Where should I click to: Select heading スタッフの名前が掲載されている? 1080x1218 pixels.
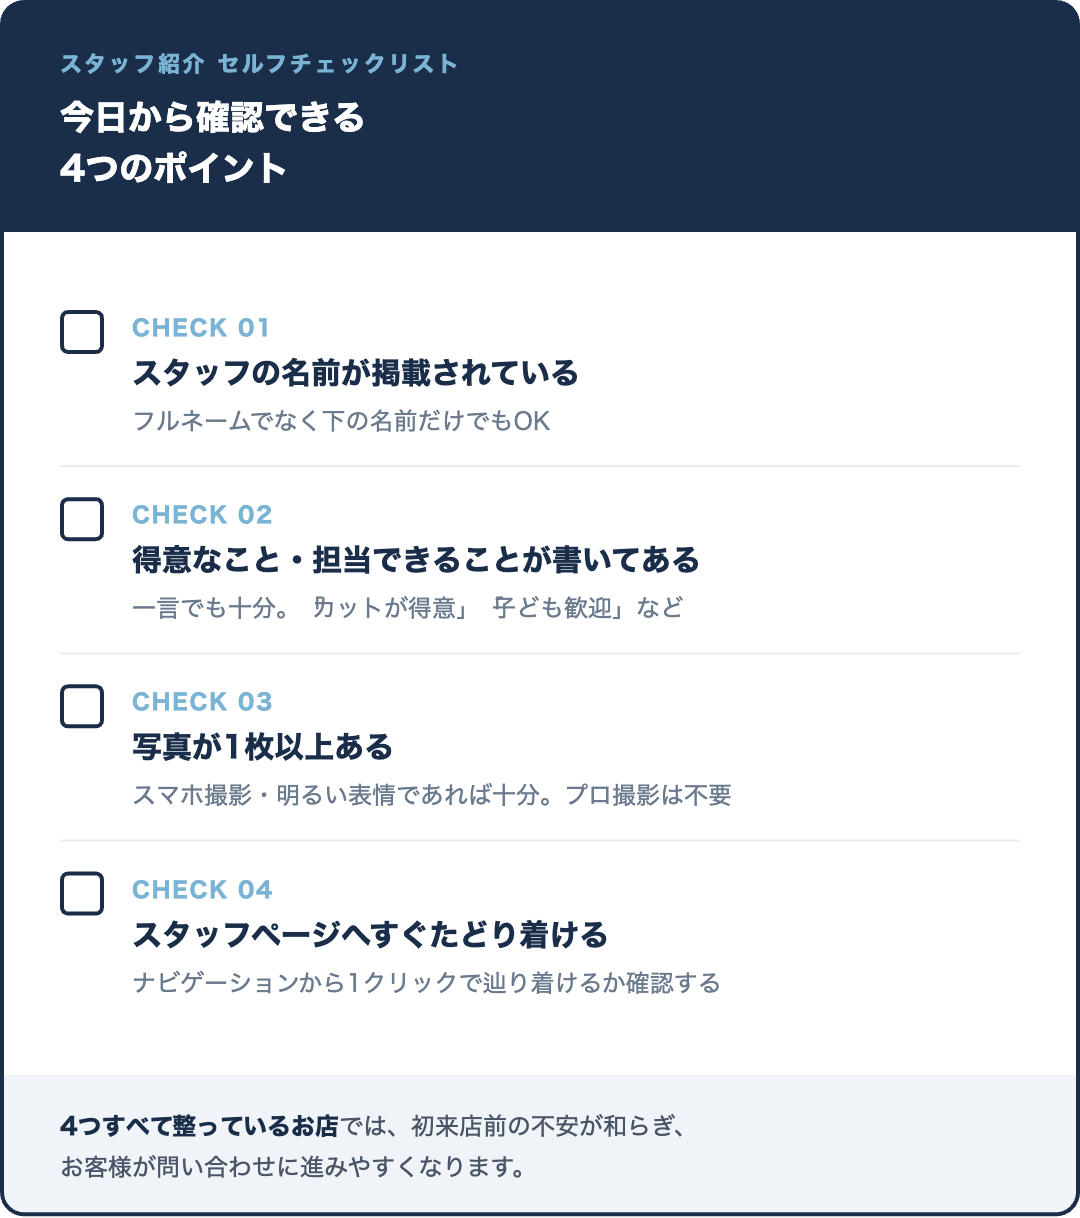tap(355, 373)
